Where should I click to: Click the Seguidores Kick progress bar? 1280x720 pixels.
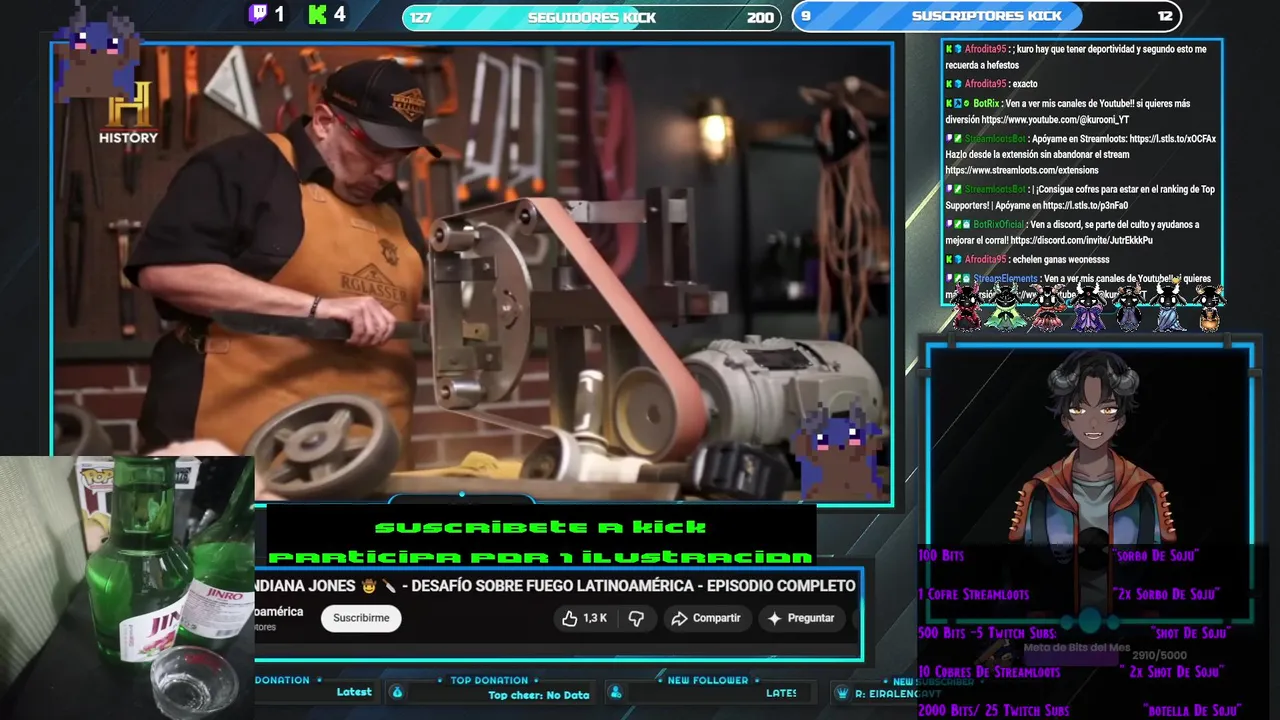pos(591,17)
